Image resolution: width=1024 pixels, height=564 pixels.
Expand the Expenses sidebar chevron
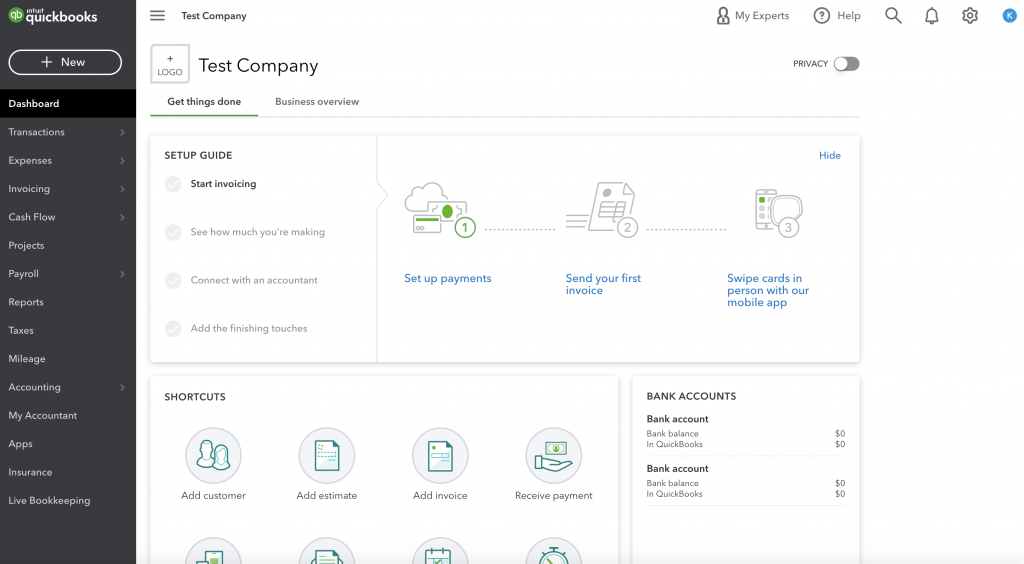(122, 161)
